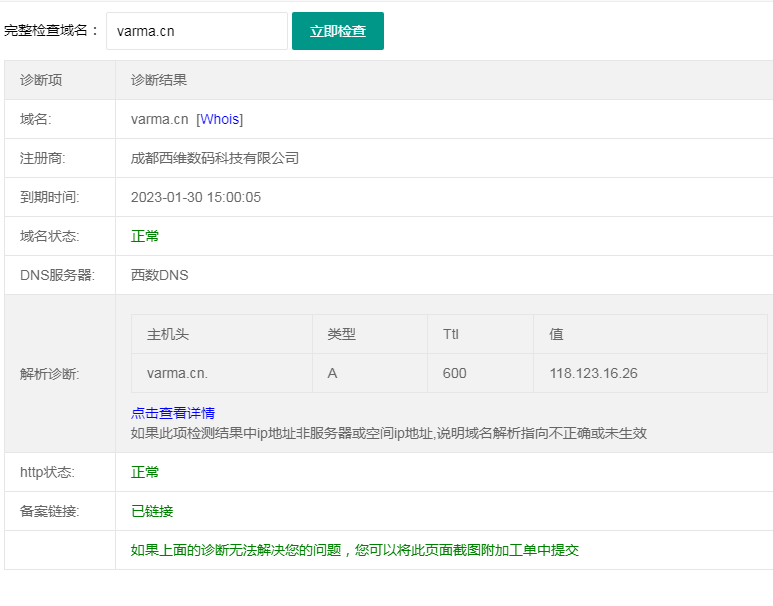Click the domain input field containing varma.cn
The image size is (773, 606).
click(x=196, y=31)
